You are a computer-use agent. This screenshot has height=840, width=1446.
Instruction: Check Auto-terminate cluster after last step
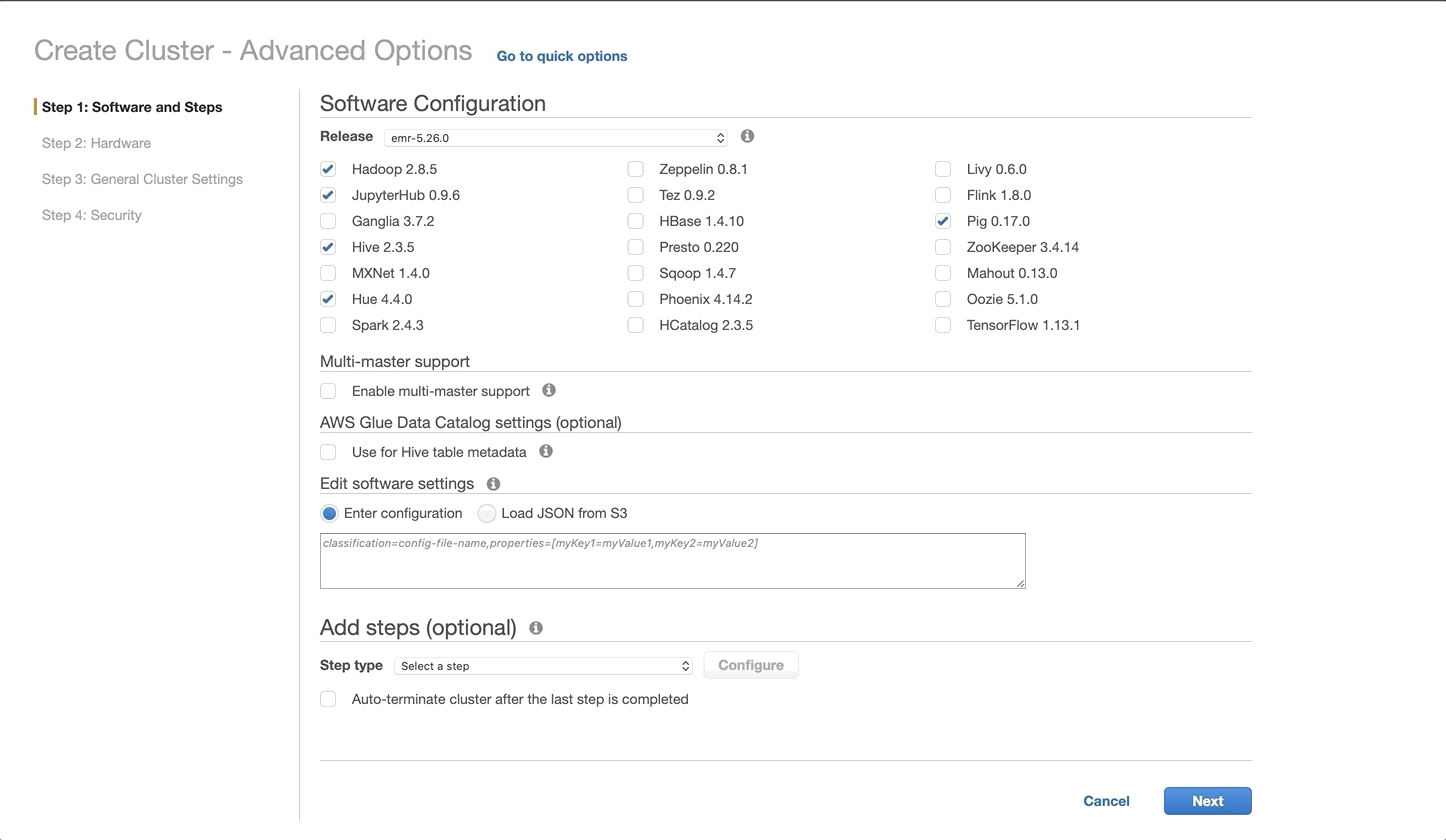(x=328, y=699)
